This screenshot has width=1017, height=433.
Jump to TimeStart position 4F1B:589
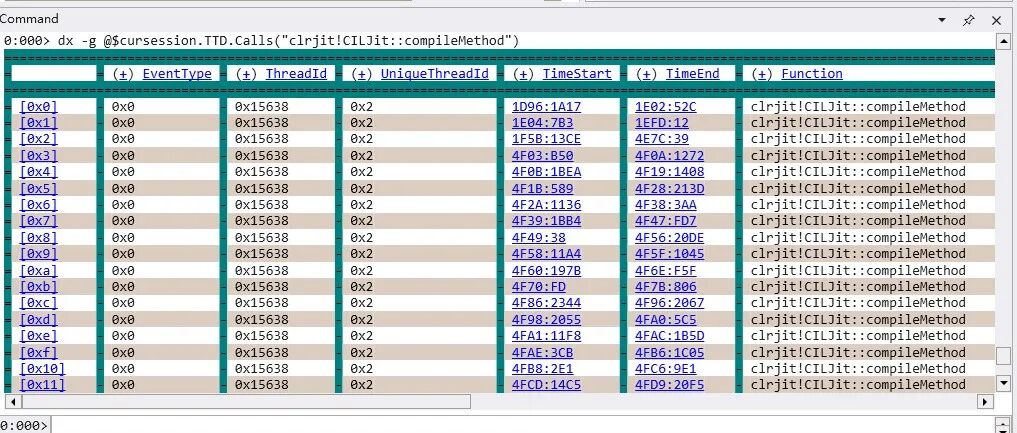coord(543,189)
